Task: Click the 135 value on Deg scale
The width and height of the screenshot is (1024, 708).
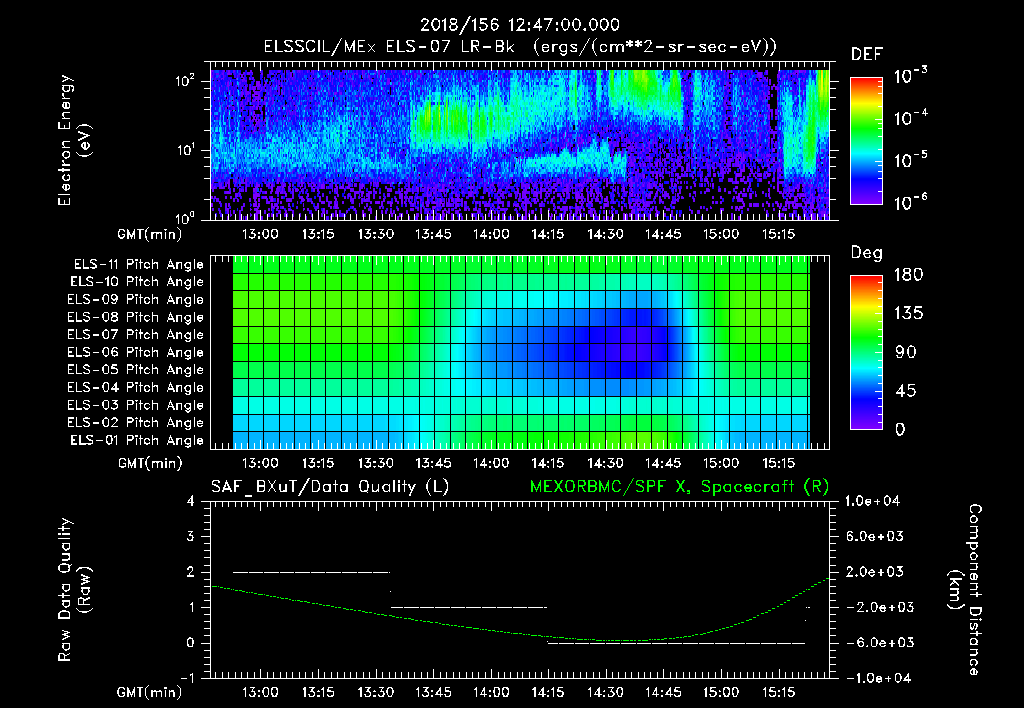Action: click(x=908, y=314)
